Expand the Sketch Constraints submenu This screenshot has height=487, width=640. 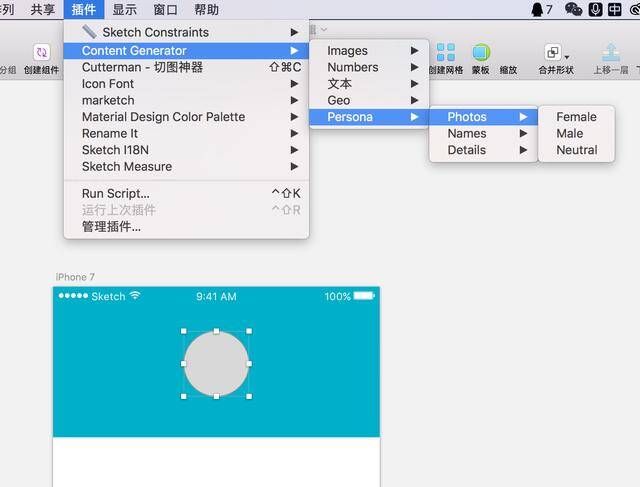coord(186,32)
